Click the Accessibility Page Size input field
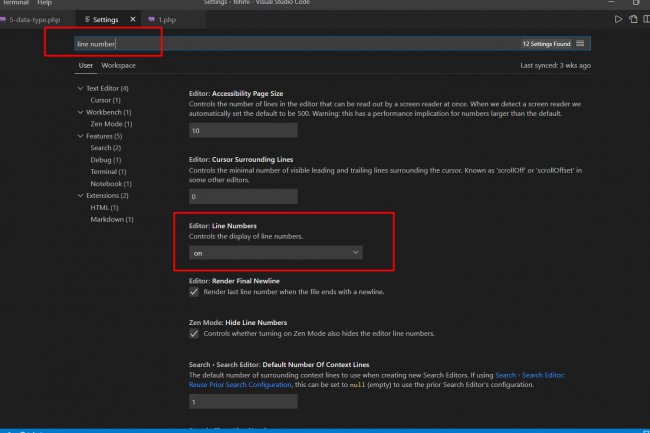This screenshot has width=650, height=433. 243,130
